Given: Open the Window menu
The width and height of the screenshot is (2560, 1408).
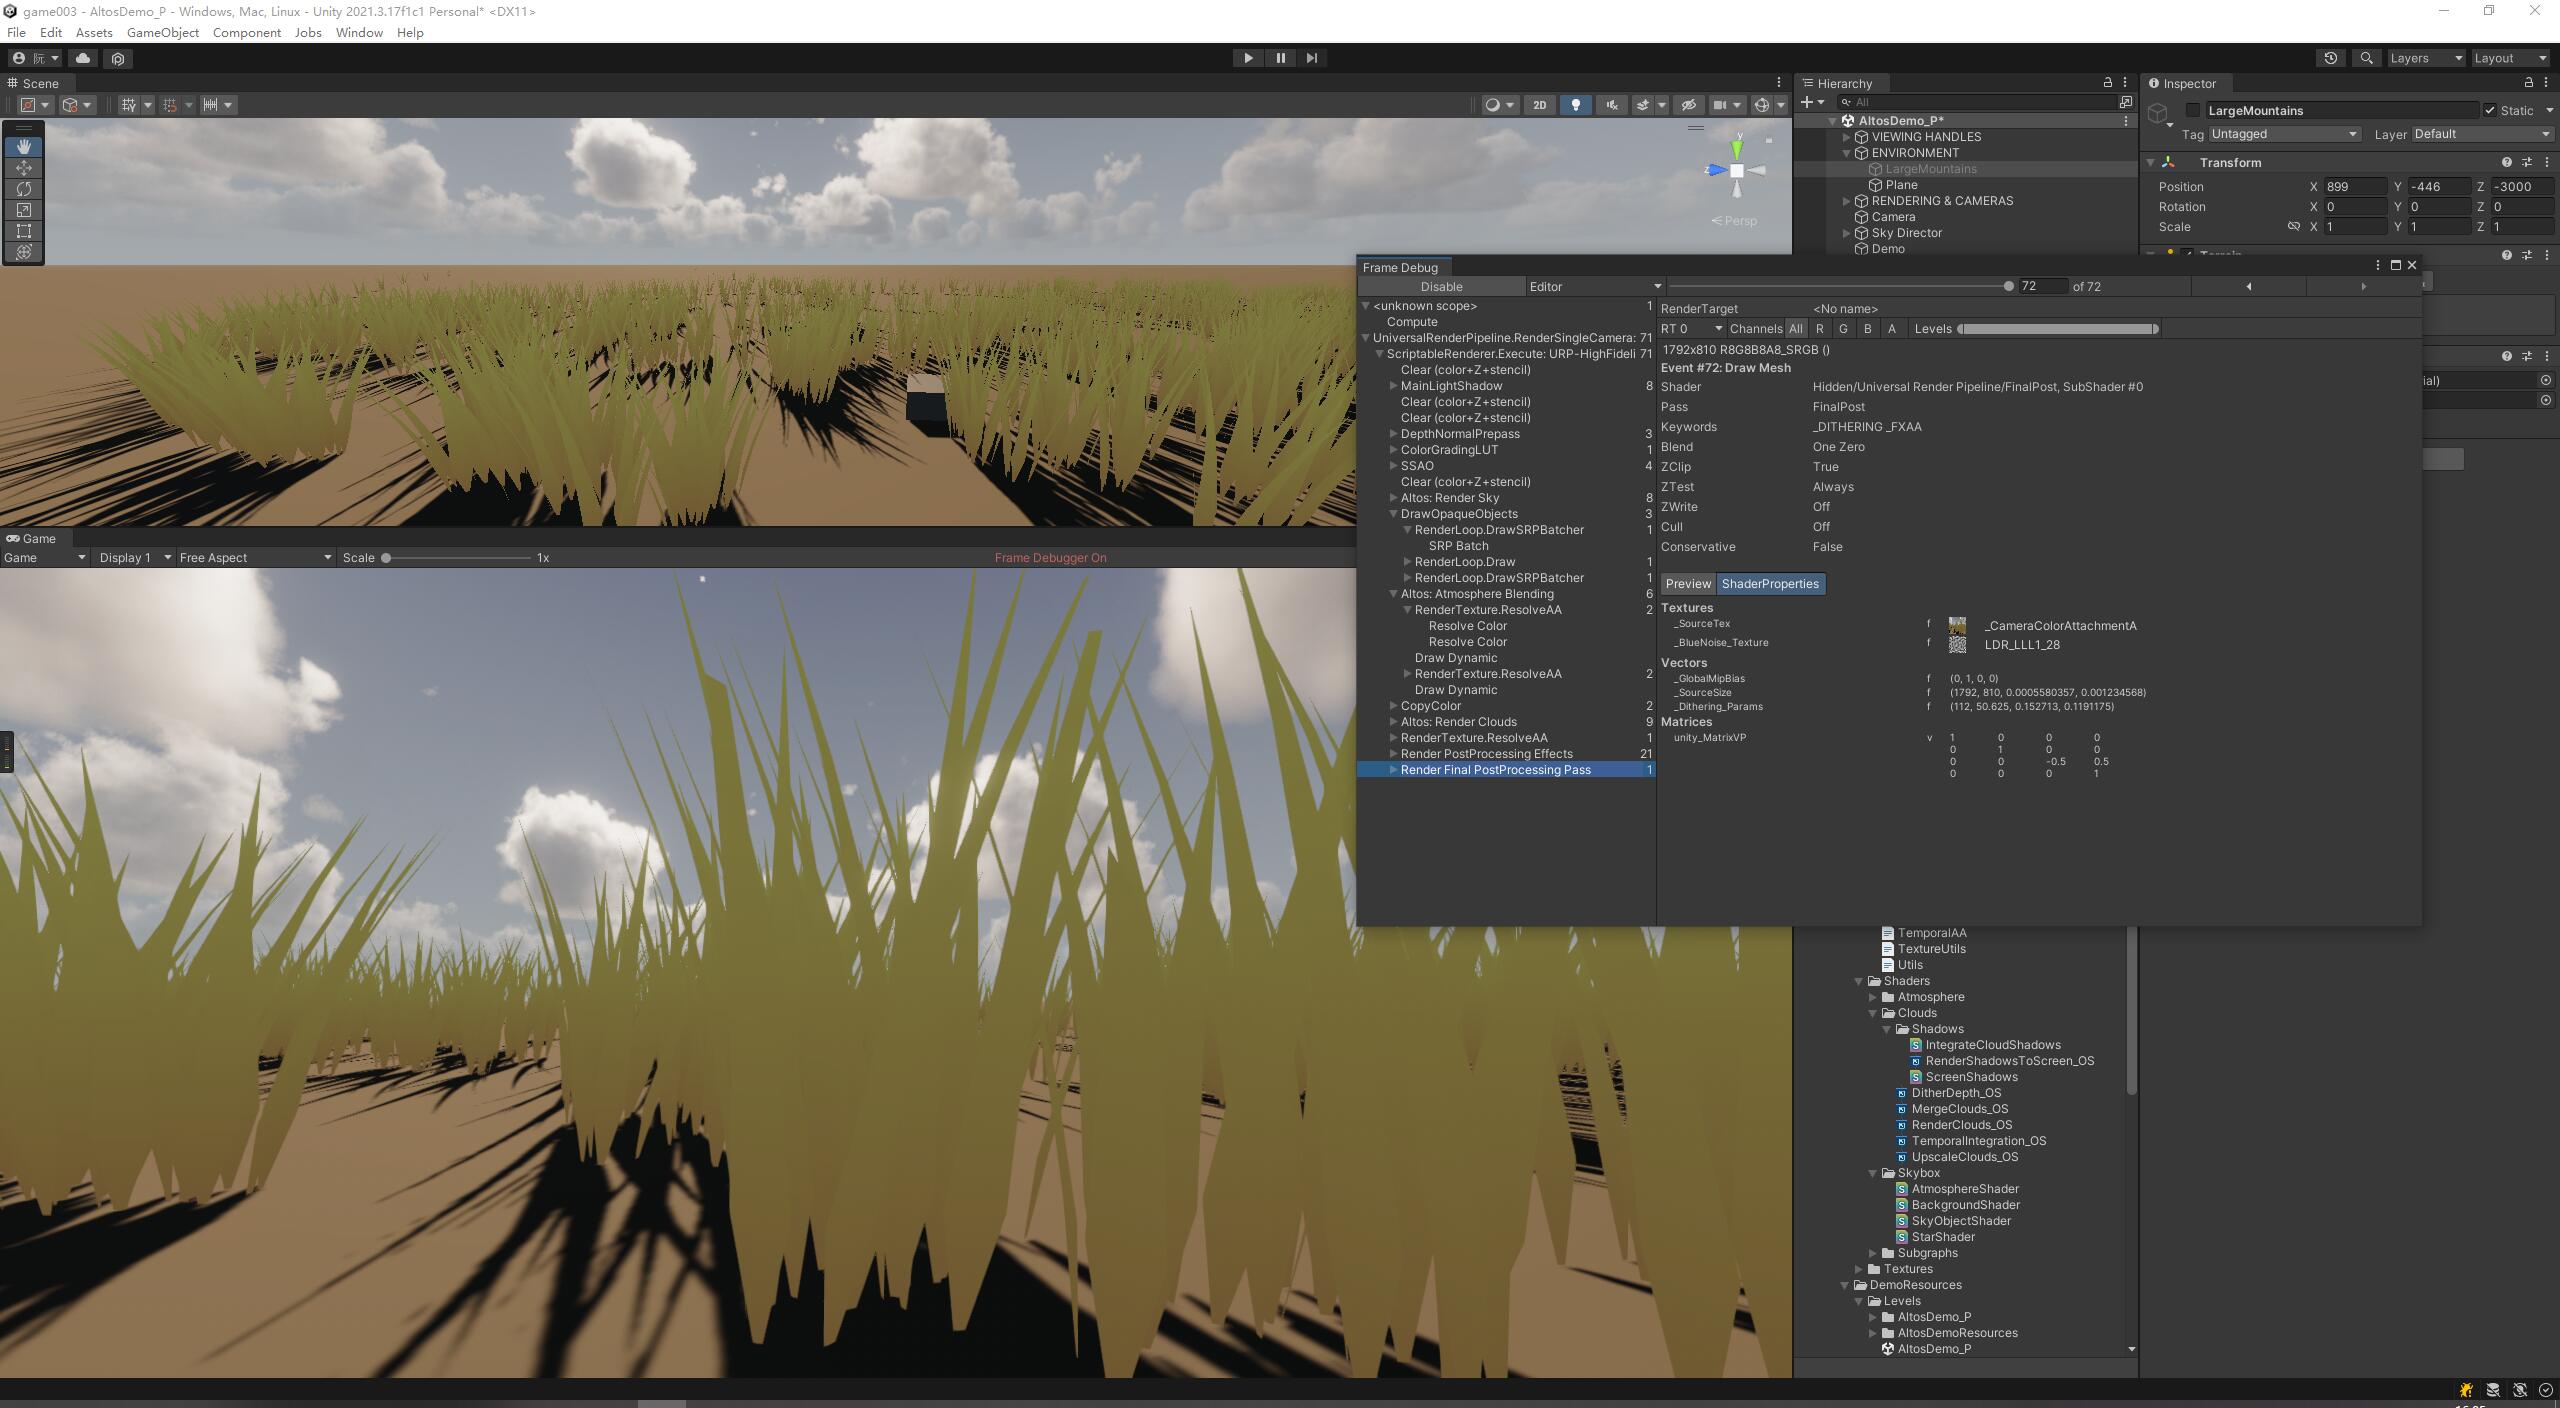Looking at the screenshot, I should click(x=359, y=33).
